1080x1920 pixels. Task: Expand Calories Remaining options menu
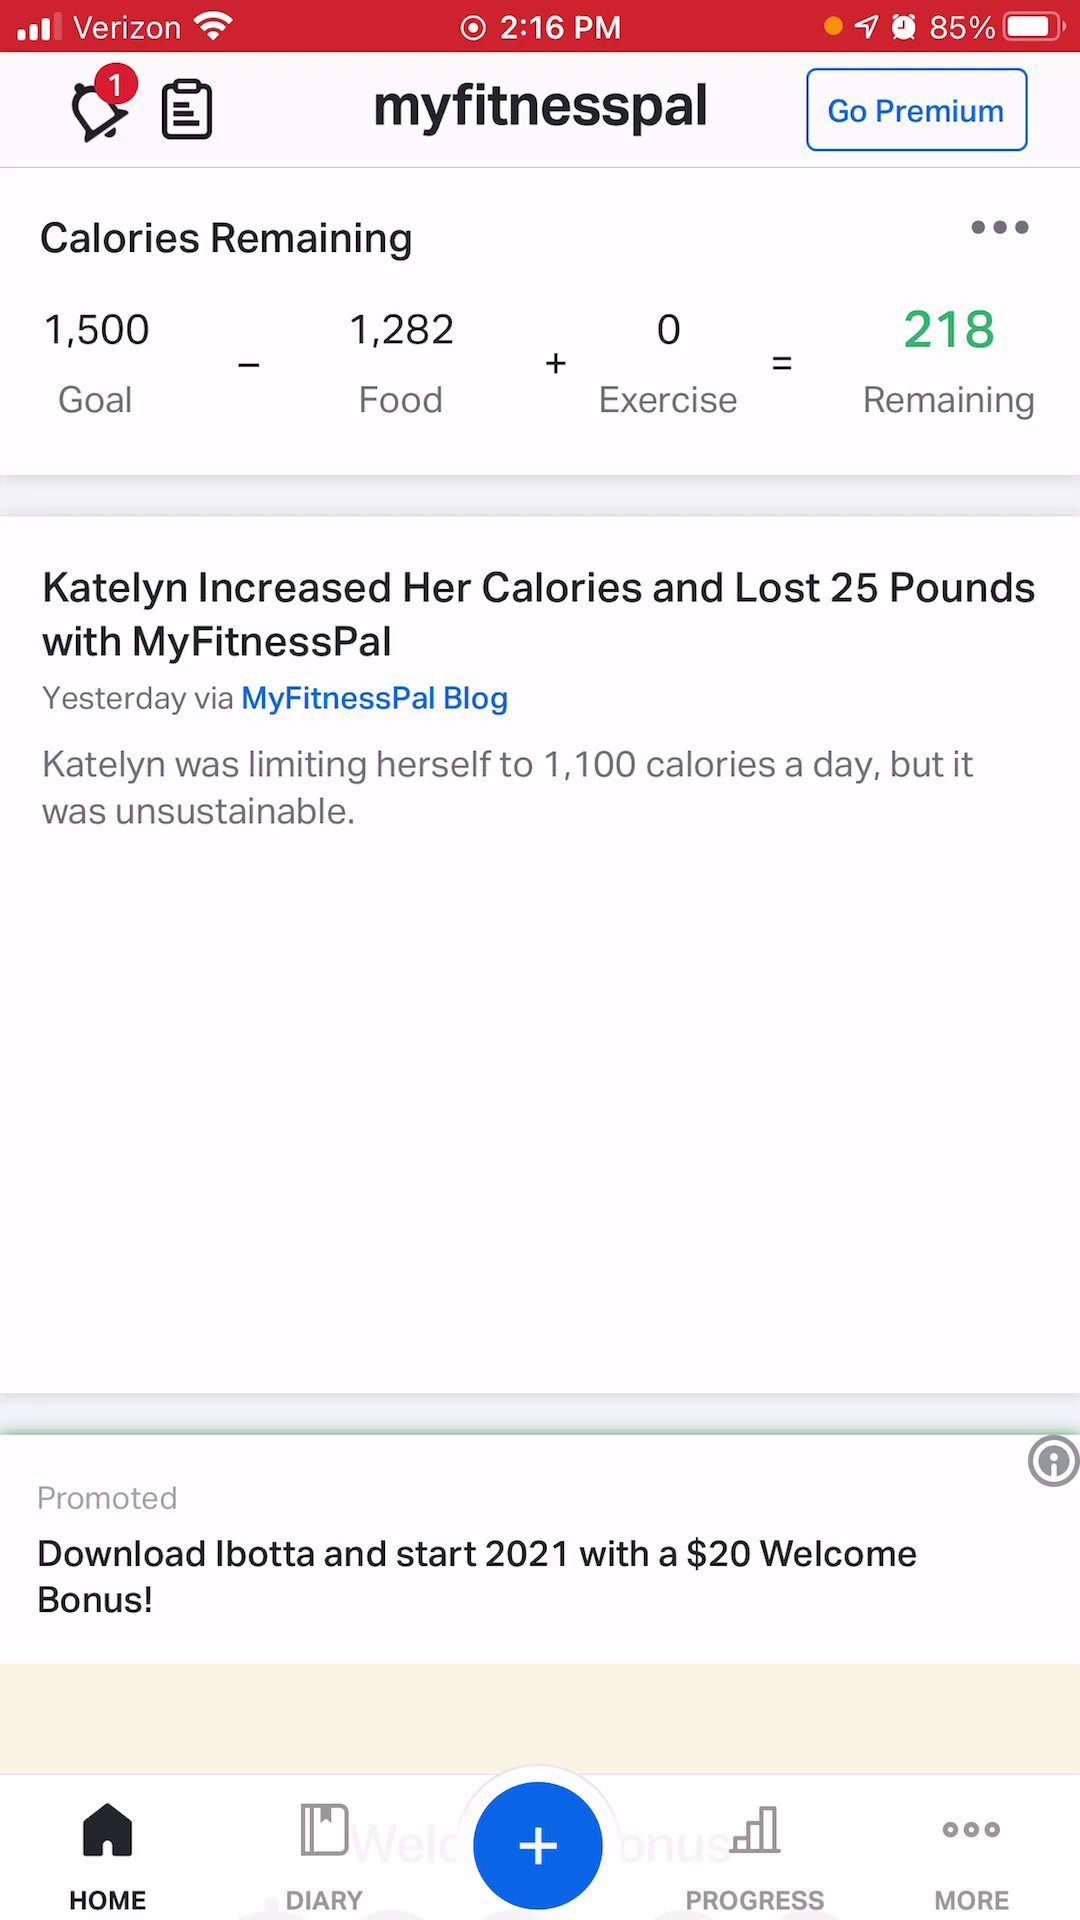point(999,228)
